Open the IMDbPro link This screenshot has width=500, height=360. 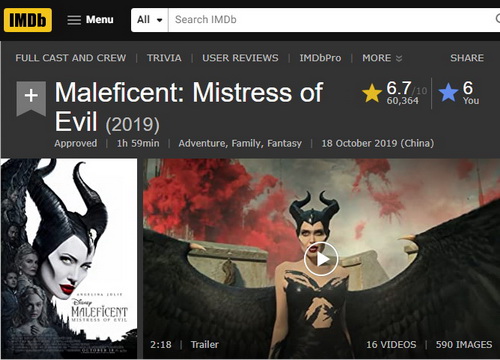320,58
